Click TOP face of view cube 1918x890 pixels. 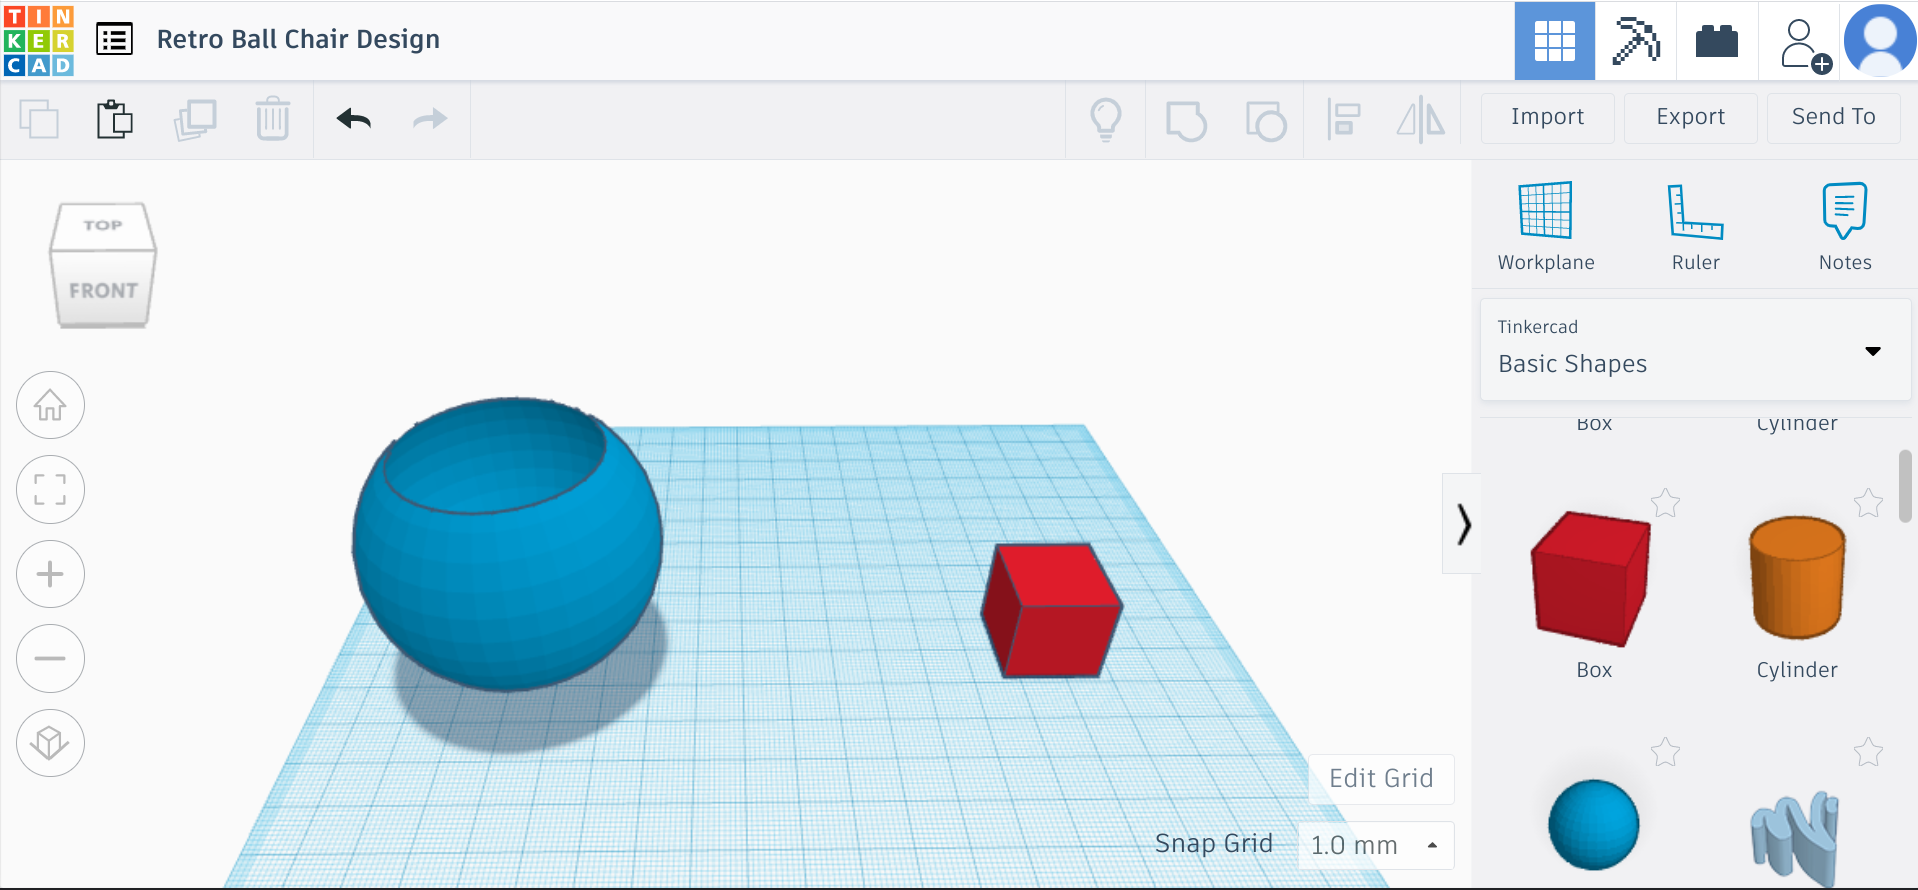point(103,226)
